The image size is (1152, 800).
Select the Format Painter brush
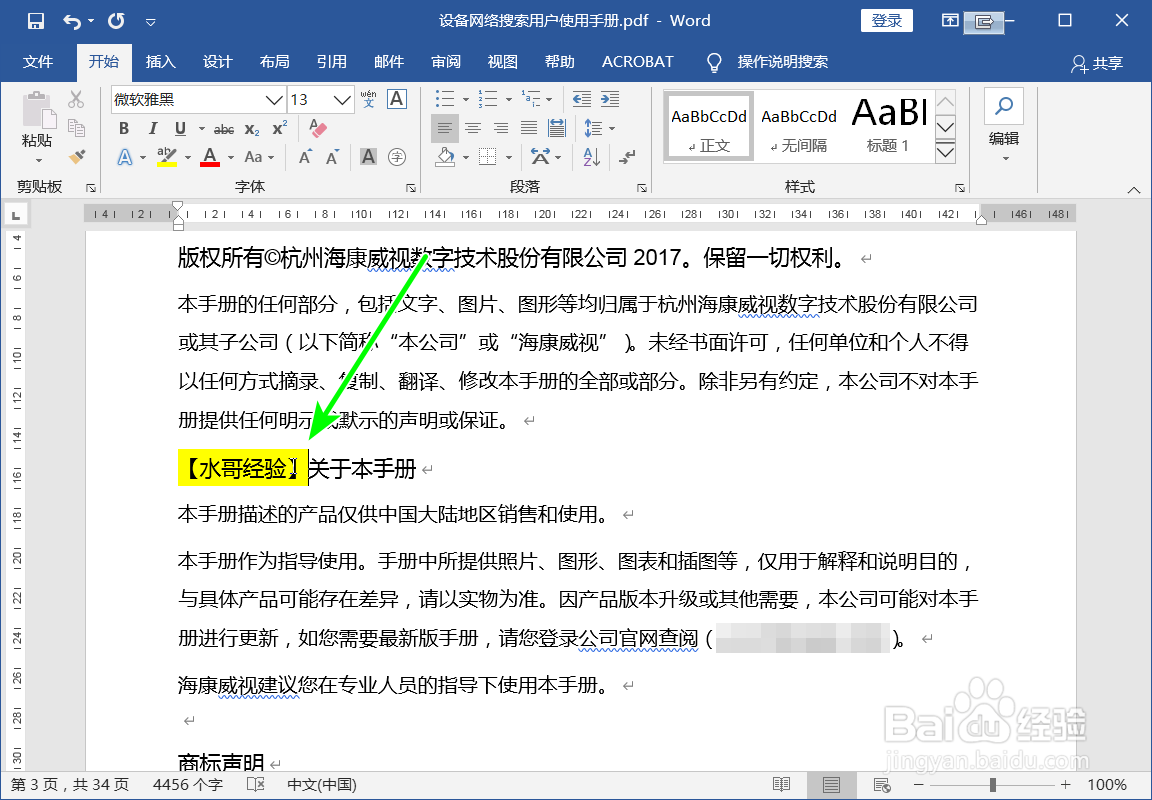click(76, 156)
